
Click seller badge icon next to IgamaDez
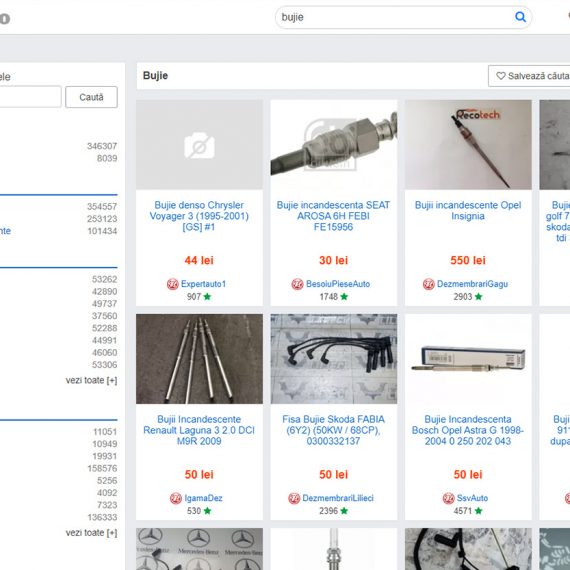point(176,498)
